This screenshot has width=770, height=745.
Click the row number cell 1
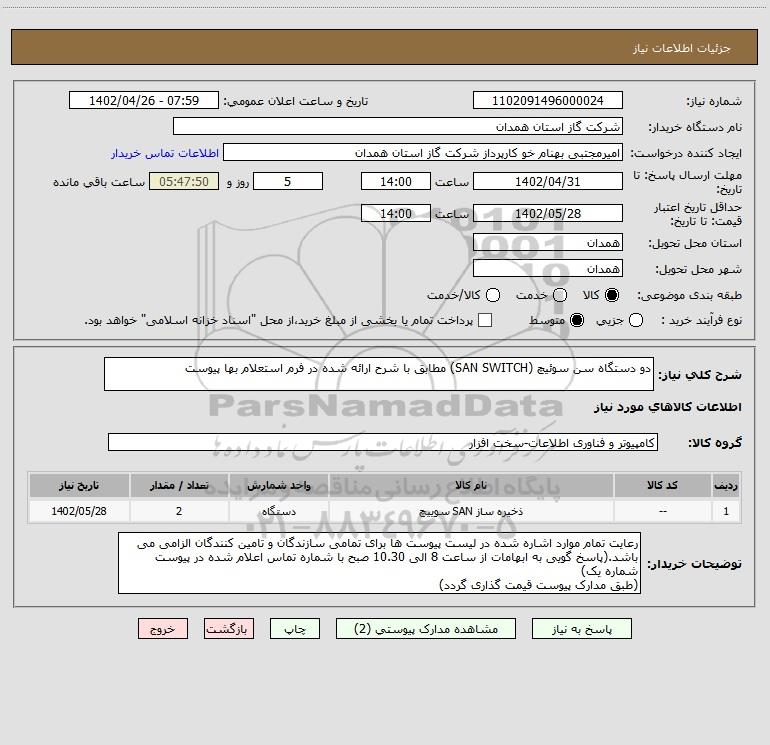pyautogui.click(x=726, y=511)
